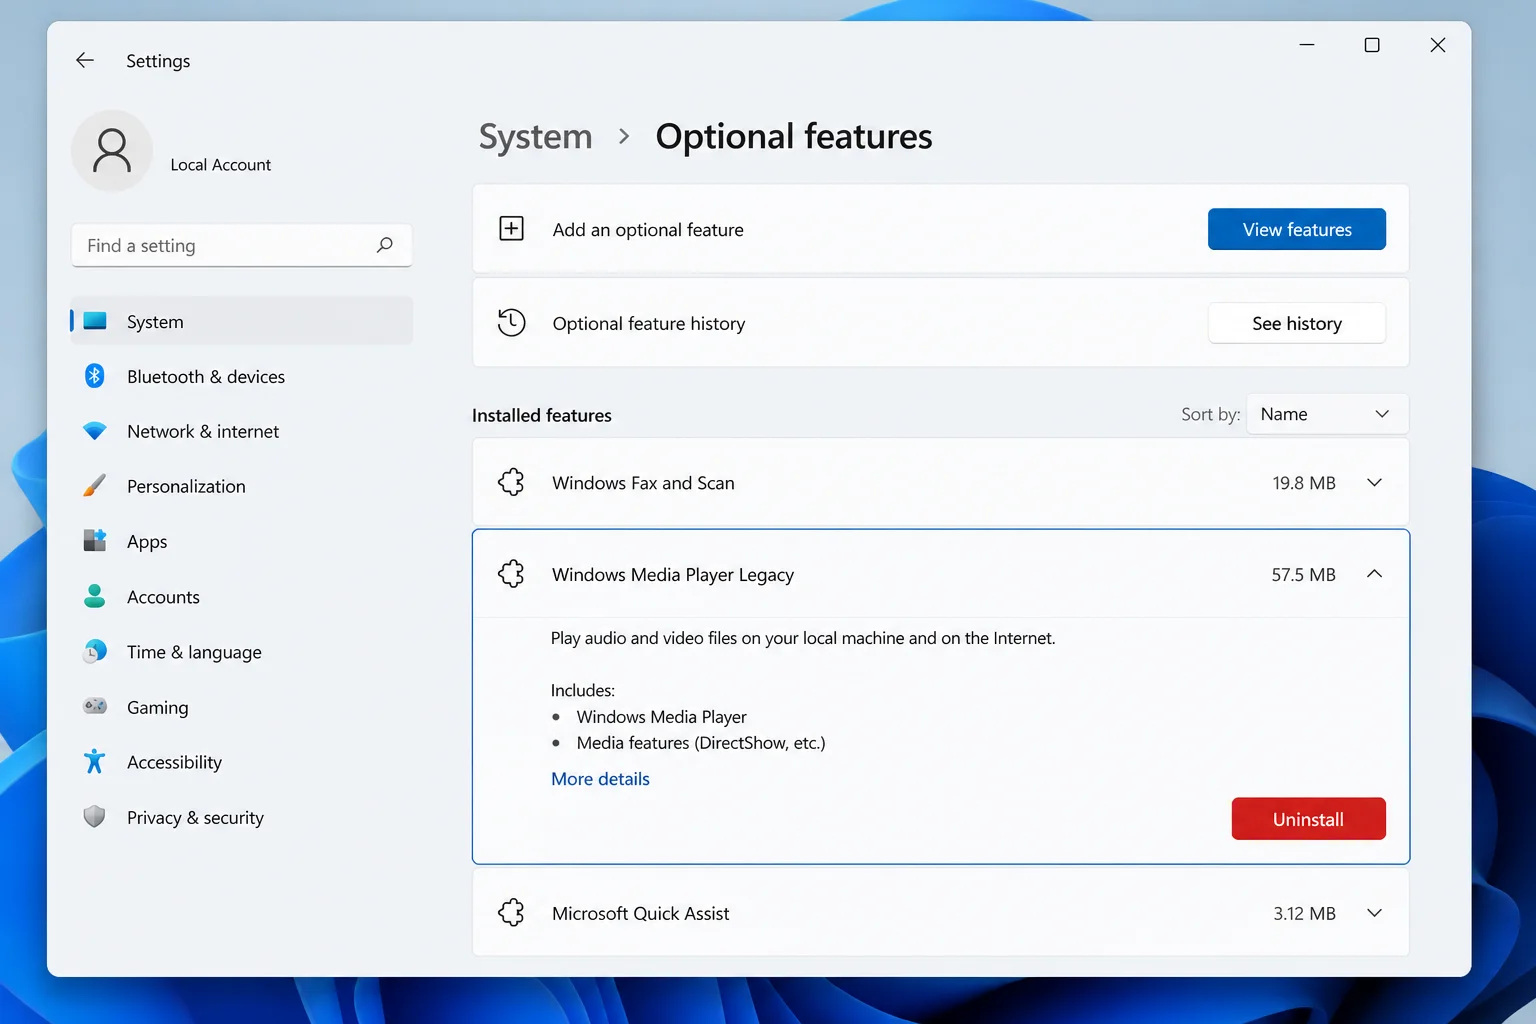
Task: Open the Sort by Name dropdown
Action: point(1327,414)
